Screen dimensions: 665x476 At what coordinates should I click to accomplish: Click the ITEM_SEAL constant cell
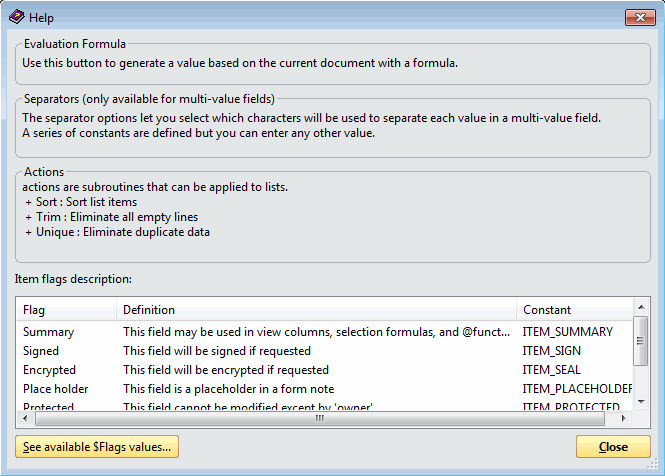tap(552, 370)
